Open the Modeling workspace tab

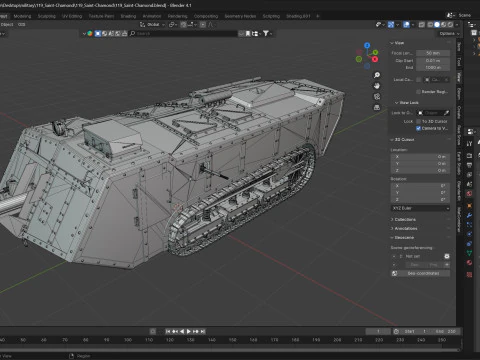click(x=22, y=16)
